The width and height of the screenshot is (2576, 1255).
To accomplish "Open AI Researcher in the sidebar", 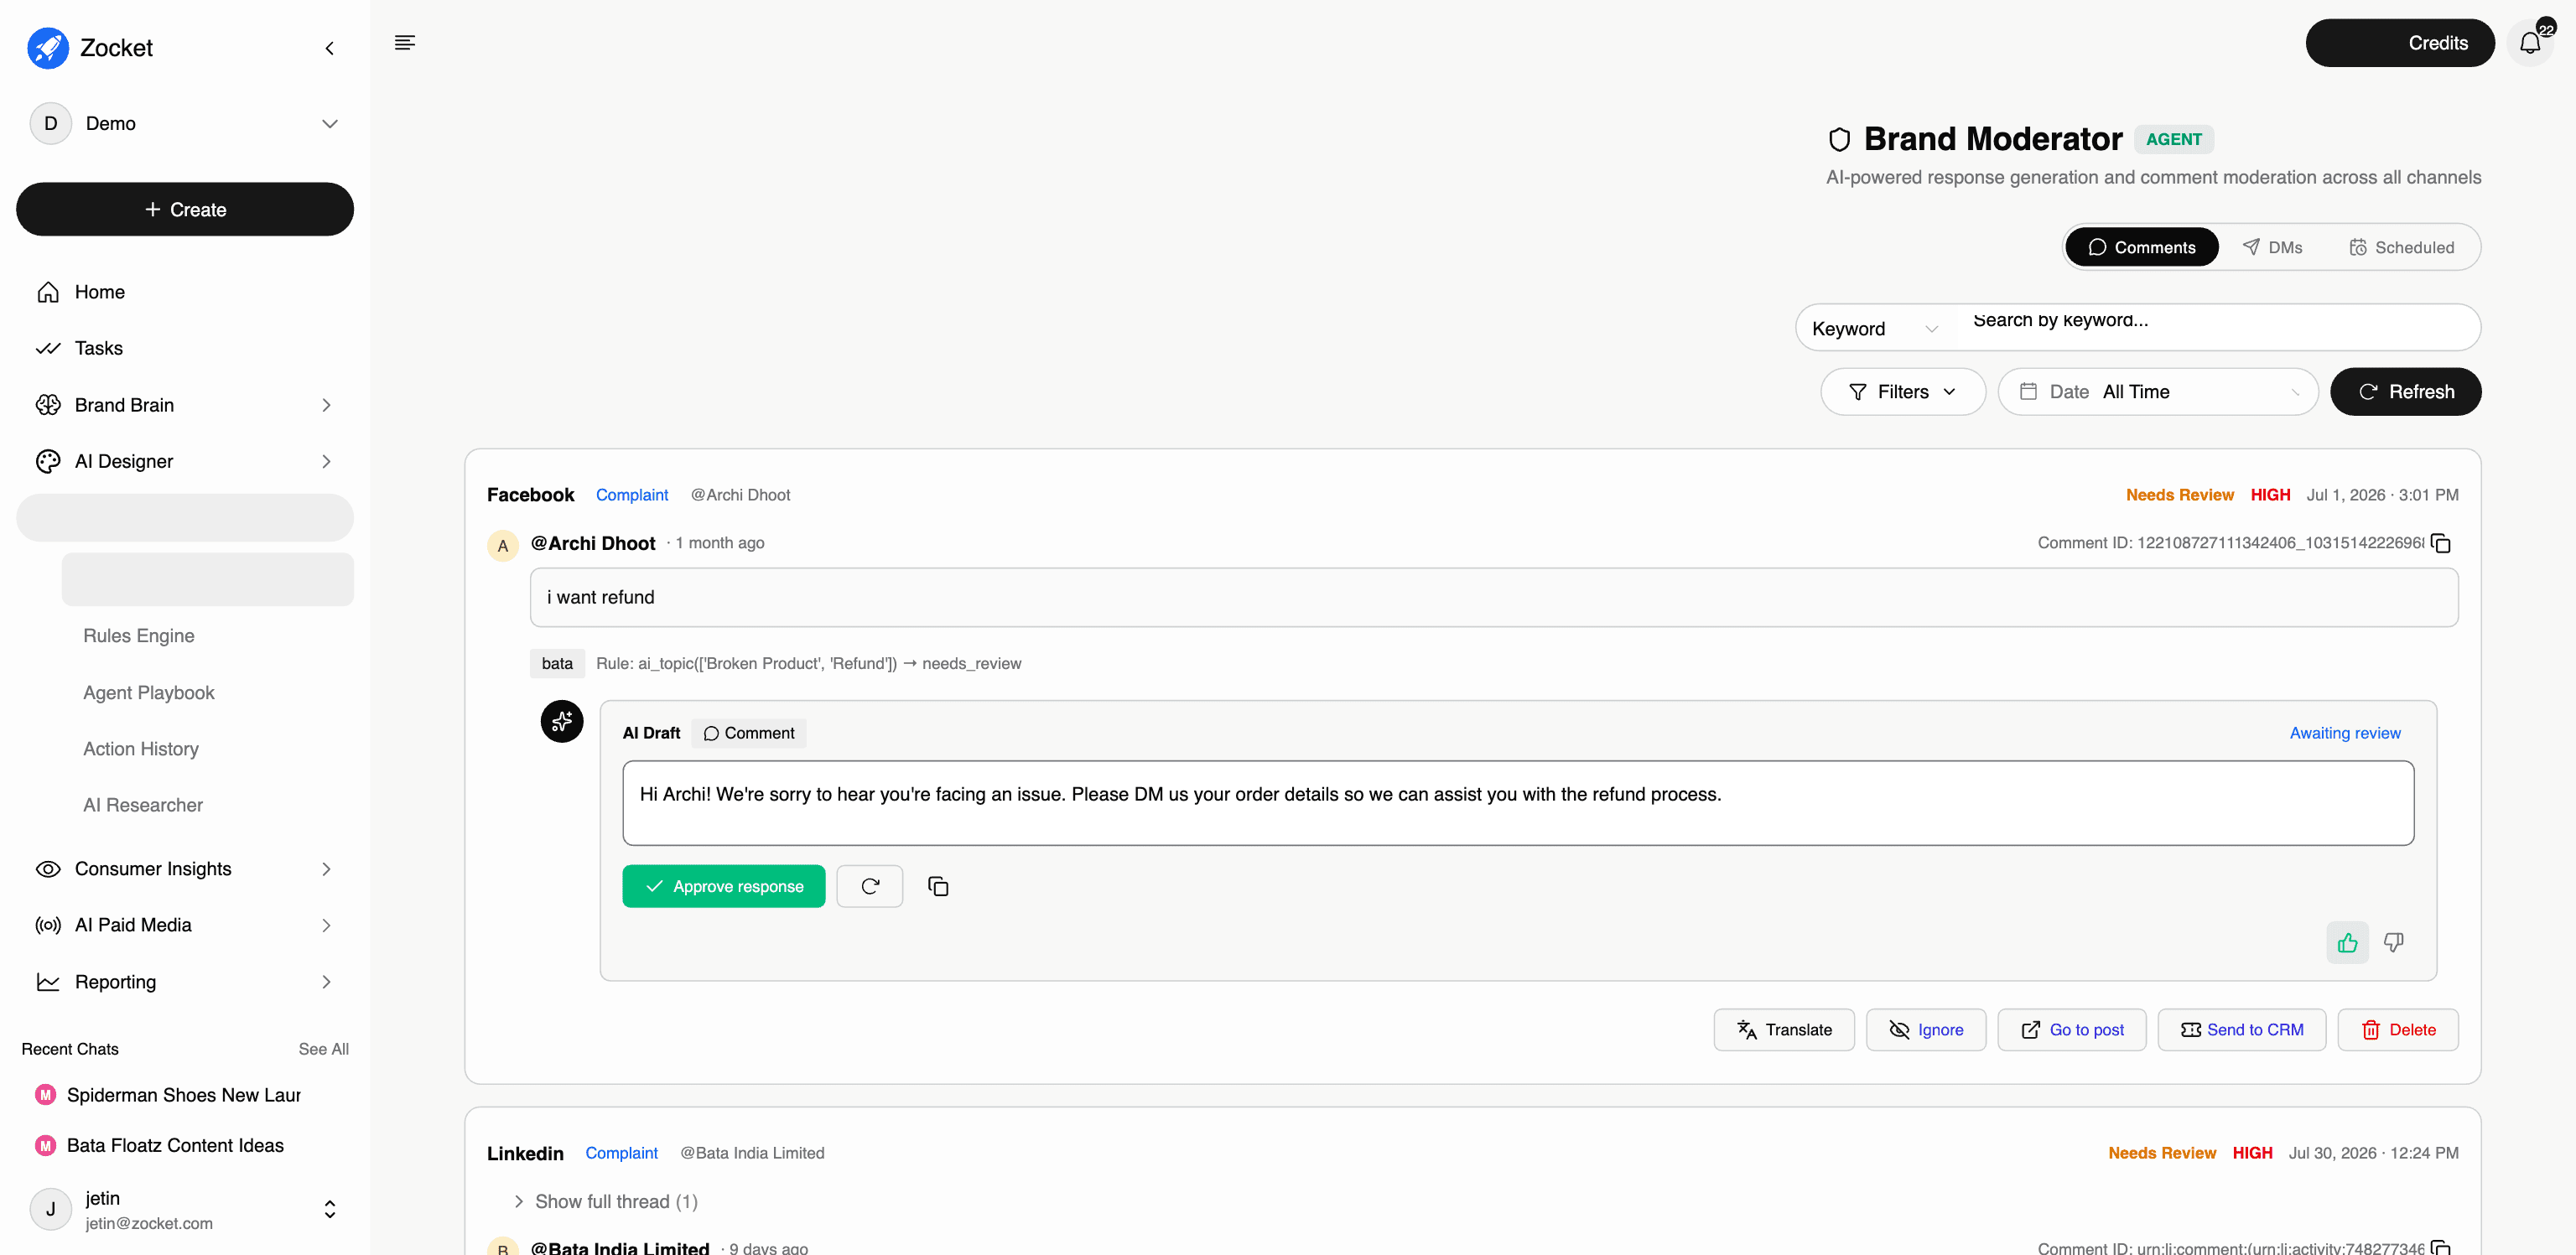I will pos(143,805).
